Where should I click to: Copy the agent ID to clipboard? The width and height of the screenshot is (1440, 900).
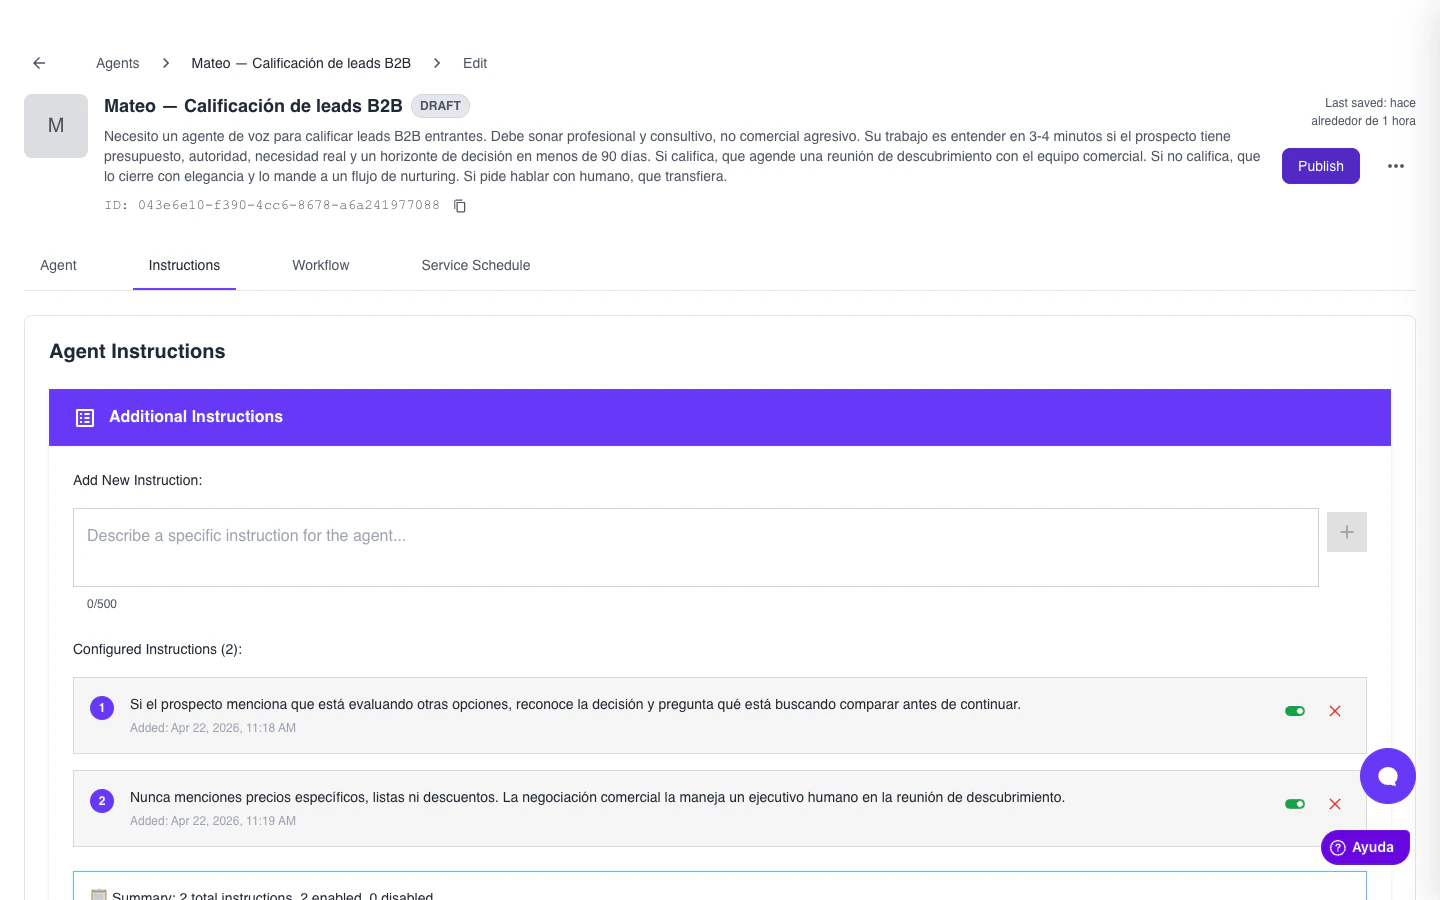pyautogui.click(x=459, y=205)
